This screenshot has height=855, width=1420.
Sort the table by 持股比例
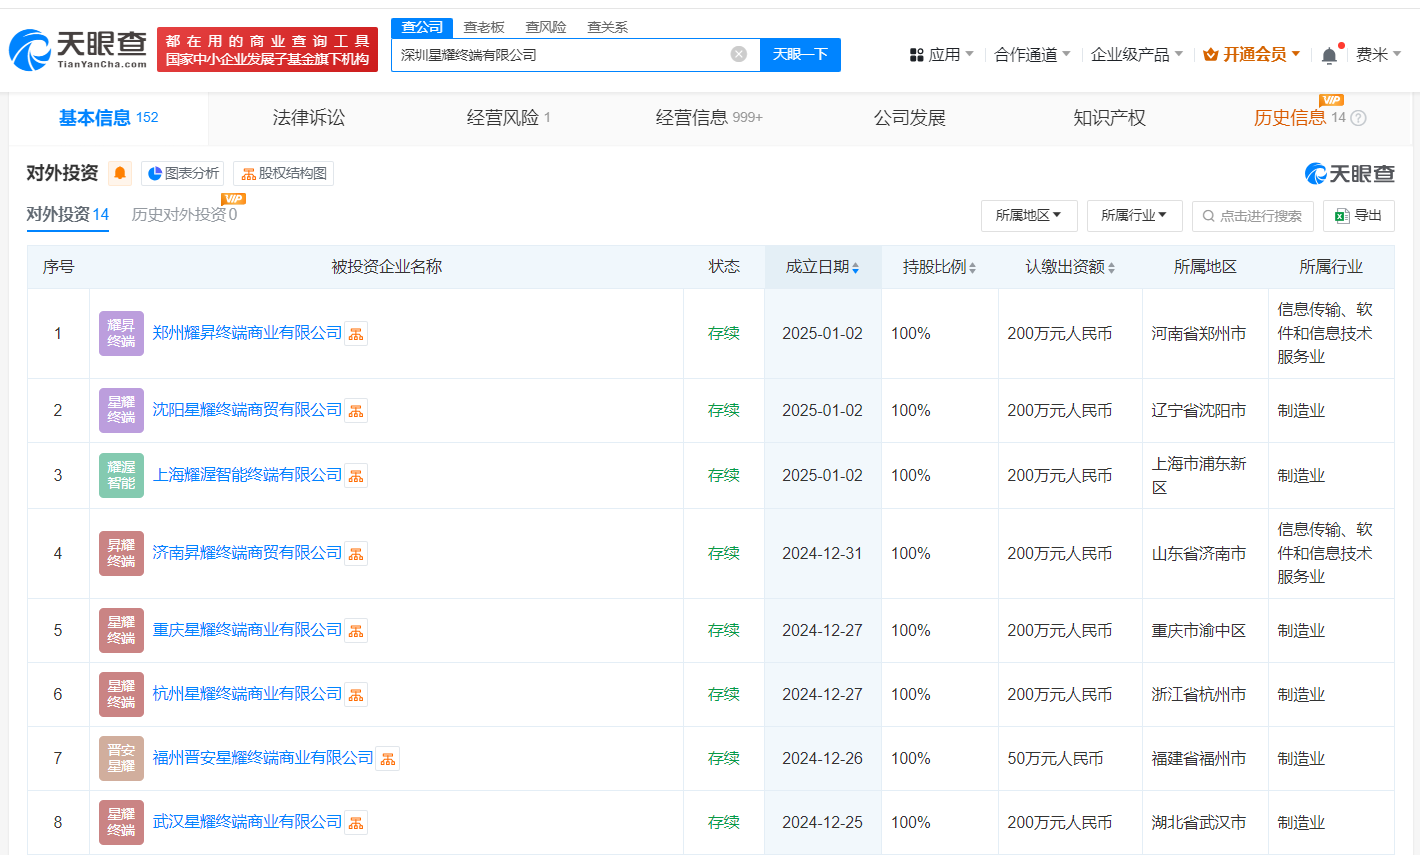(x=939, y=267)
